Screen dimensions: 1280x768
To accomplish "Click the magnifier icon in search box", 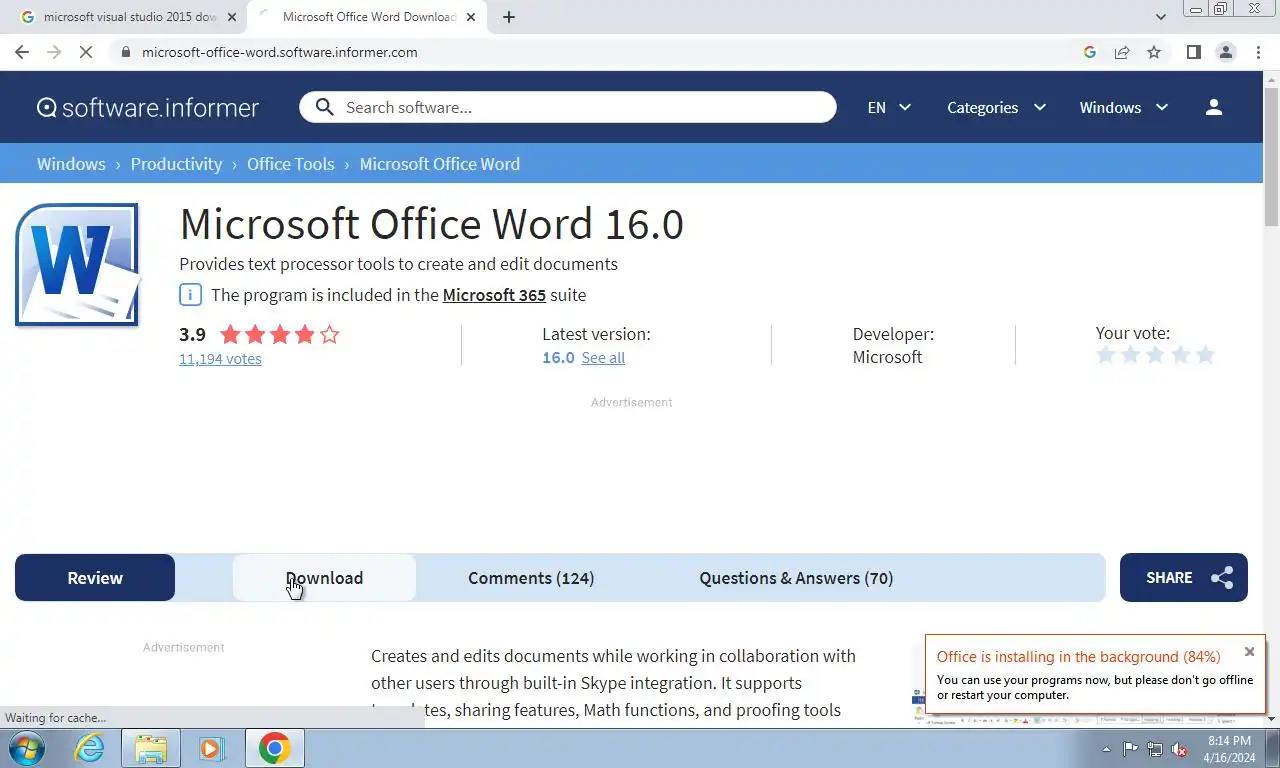I will click(324, 107).
